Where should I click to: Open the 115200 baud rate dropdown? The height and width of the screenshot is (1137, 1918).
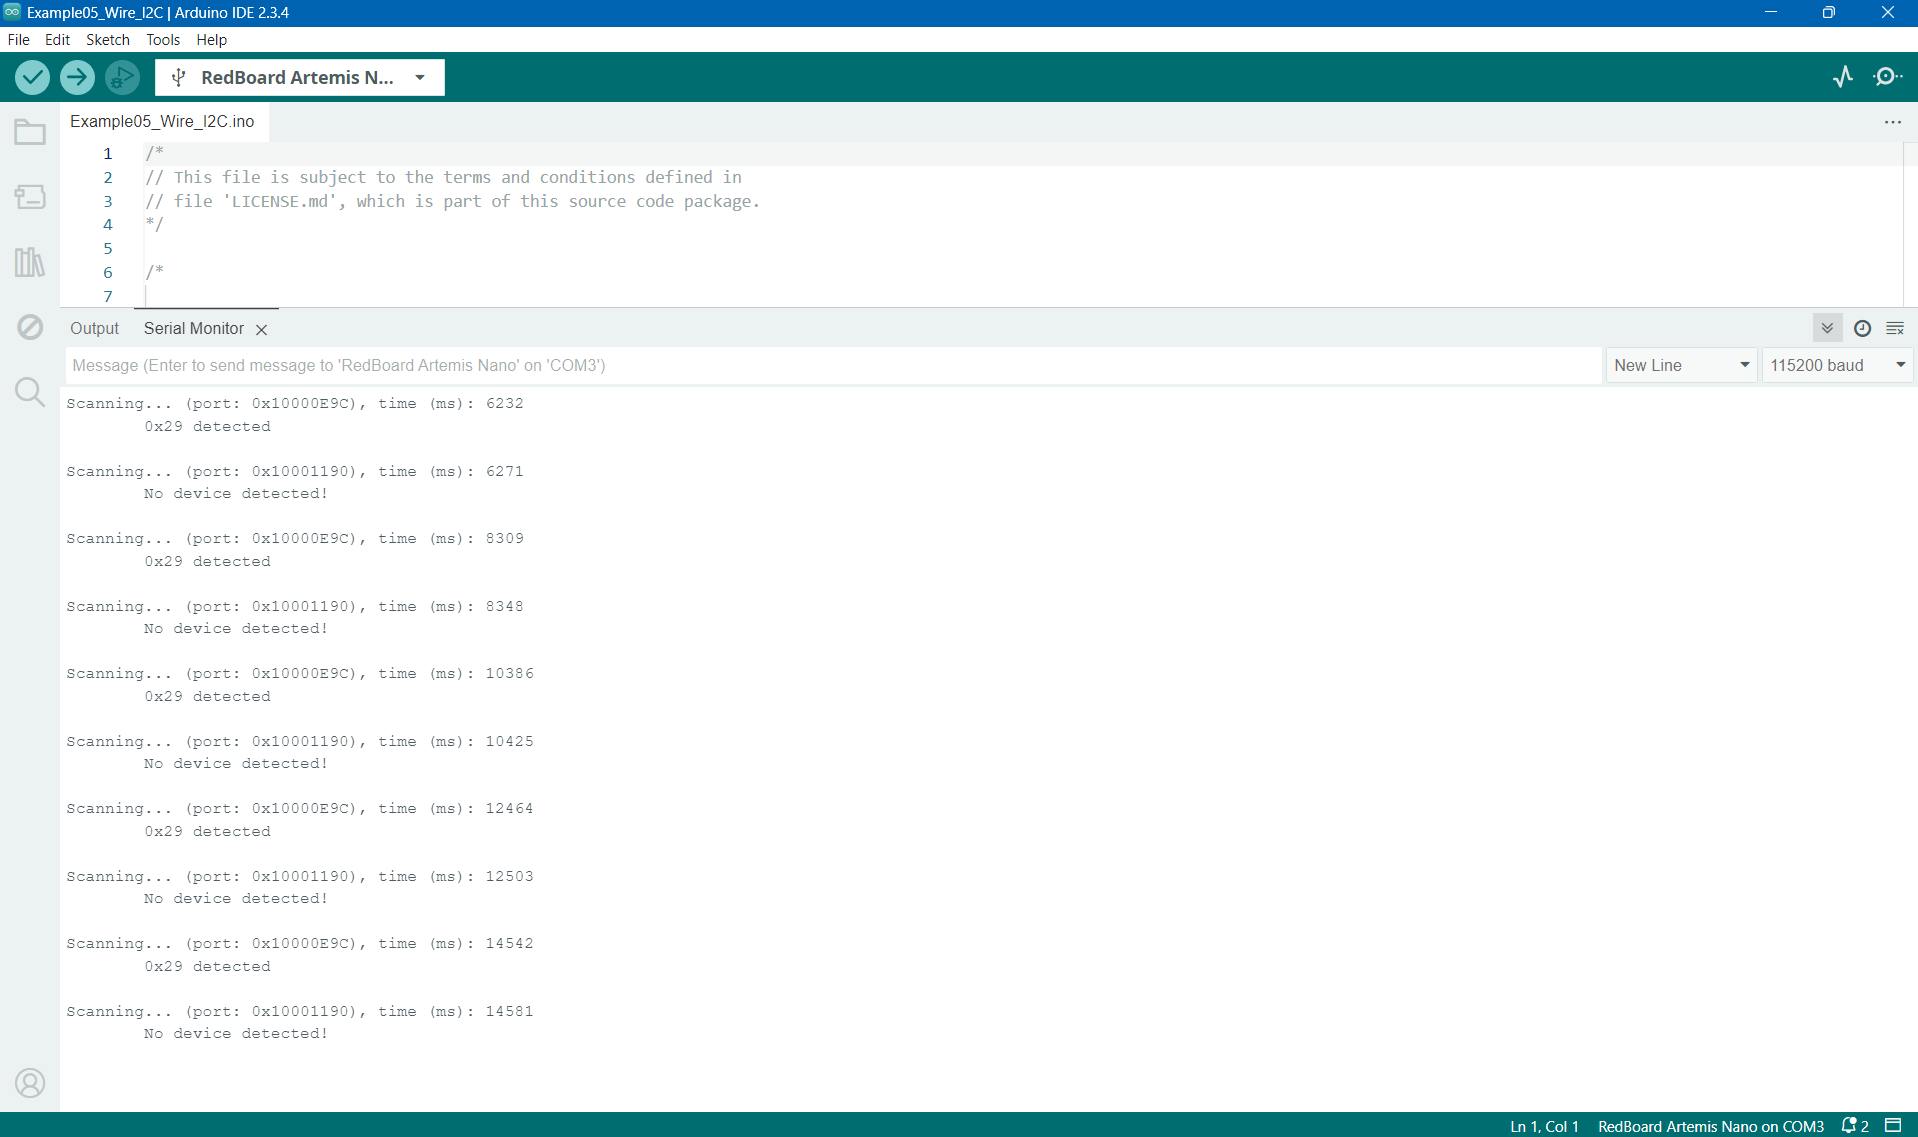point(1838,365)
